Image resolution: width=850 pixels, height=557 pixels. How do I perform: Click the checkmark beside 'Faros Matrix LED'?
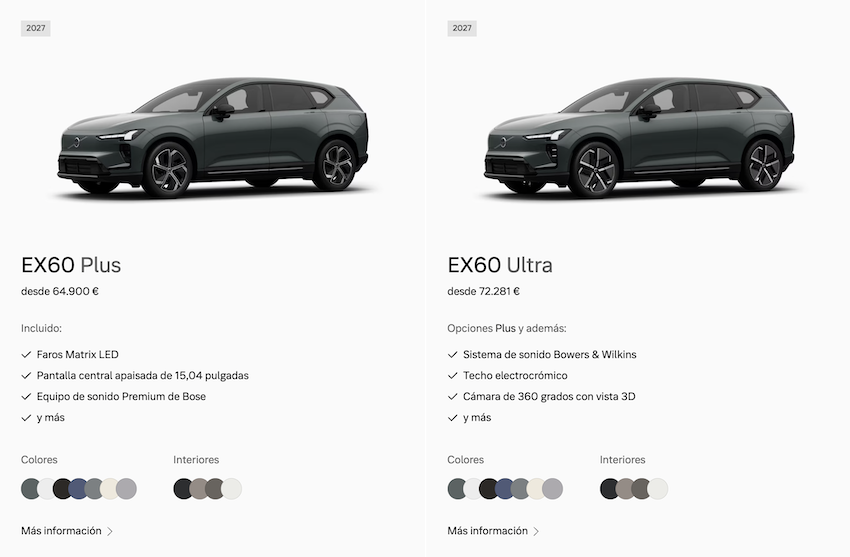tap(26, 354)
